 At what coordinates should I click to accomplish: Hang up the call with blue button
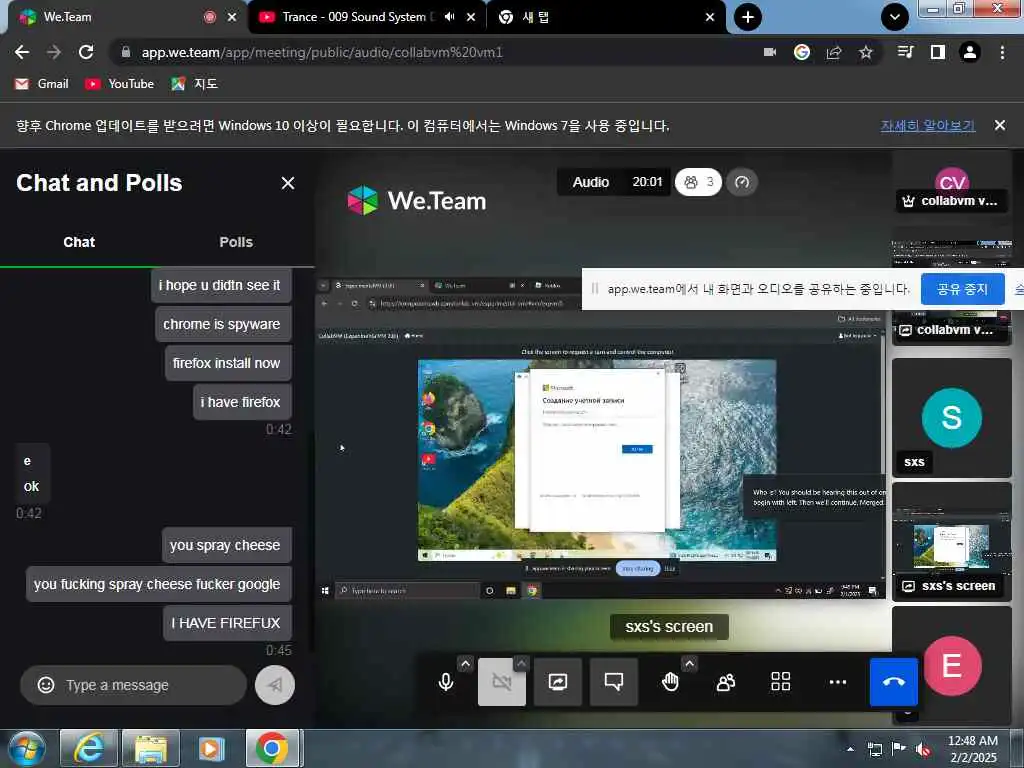893,682
